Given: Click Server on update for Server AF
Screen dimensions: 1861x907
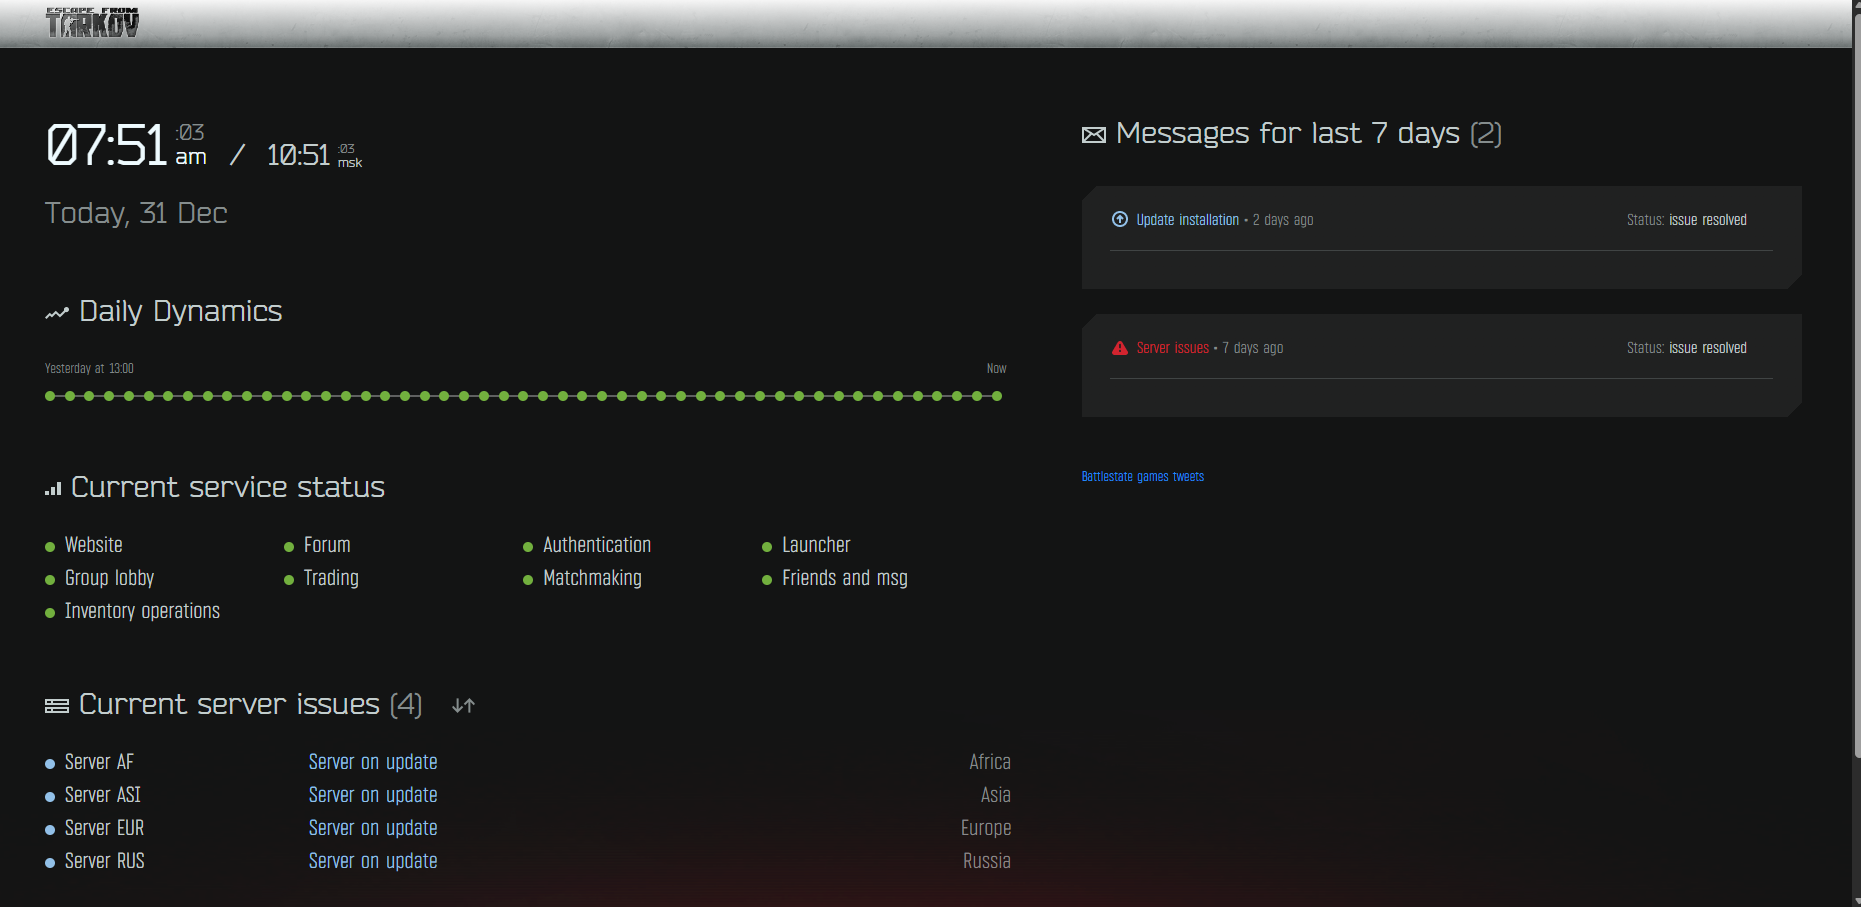Looking at the screenshot, I should 373,762.
